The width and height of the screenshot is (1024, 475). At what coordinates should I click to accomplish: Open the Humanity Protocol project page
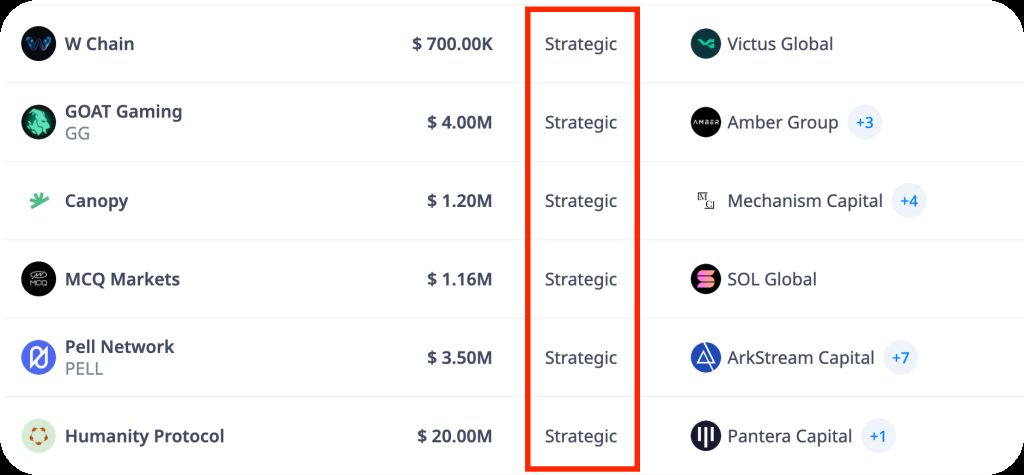(x=144, y=436)
